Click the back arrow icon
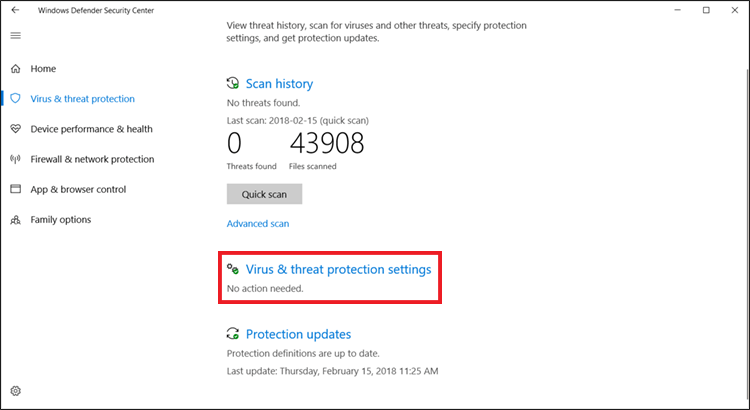 click(15, 10)
